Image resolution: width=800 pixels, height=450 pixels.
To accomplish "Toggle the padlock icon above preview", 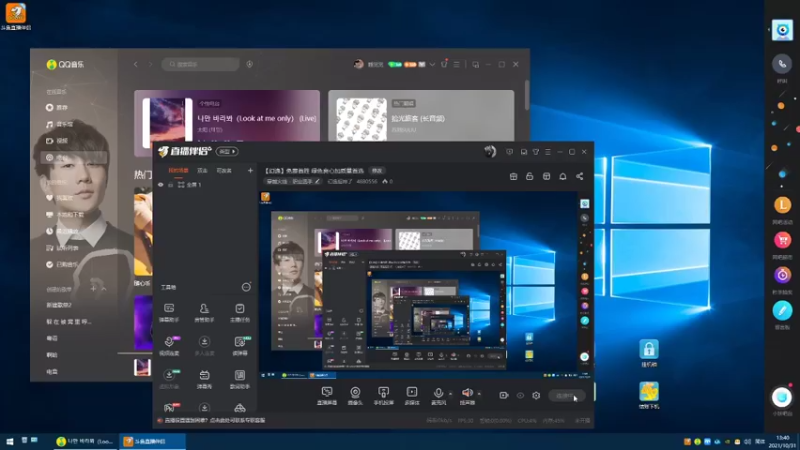I will 530,177.
